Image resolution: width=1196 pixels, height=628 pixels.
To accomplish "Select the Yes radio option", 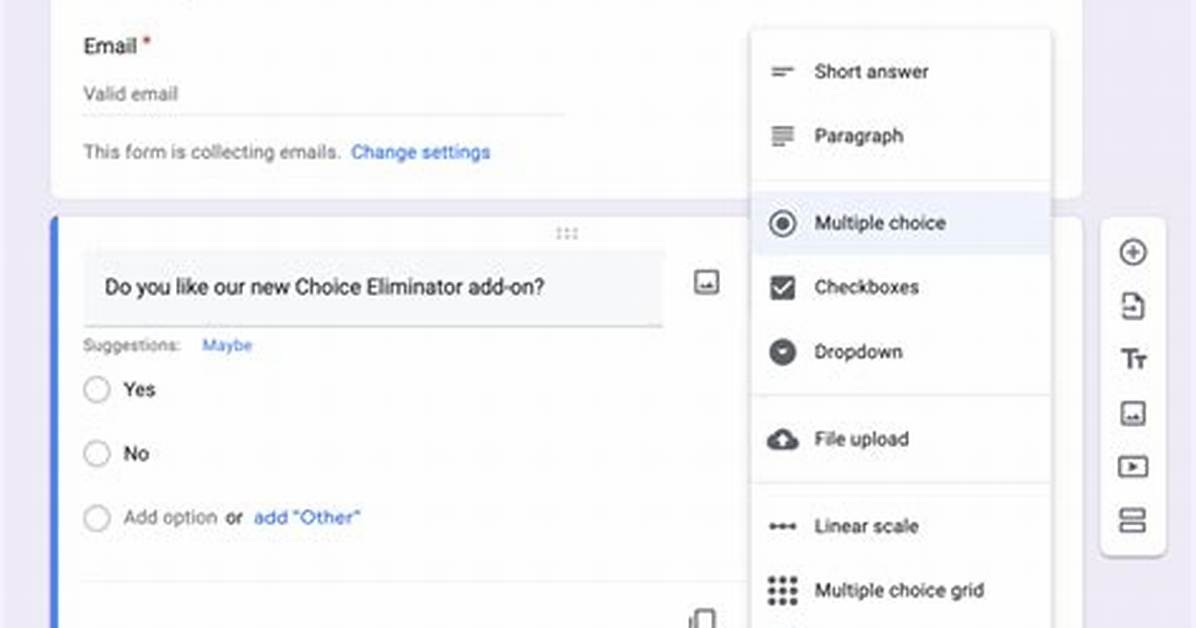I will click(x=97, y=390).
